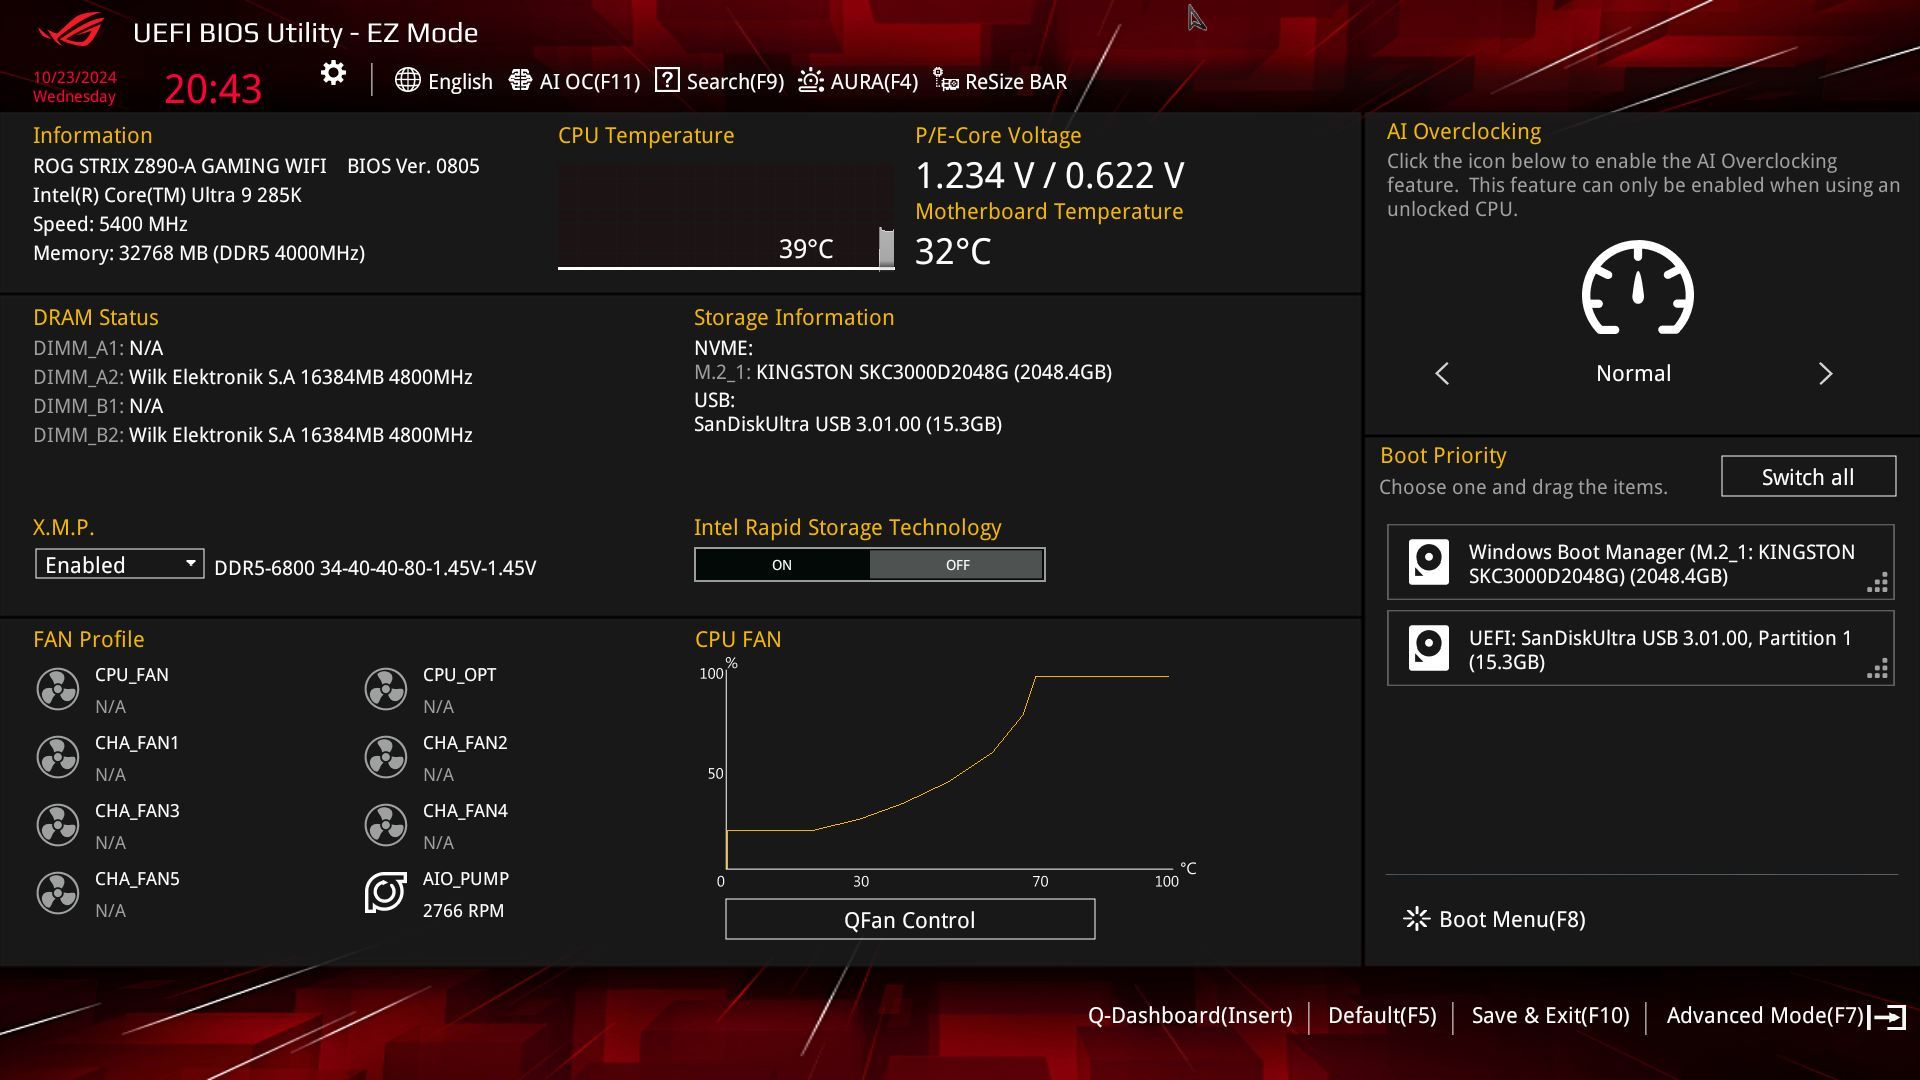The height and width of the screenshot is (1080, 1920).
Task: Select the CHA_FAN2 fan icon
Action: pos(386,757)
